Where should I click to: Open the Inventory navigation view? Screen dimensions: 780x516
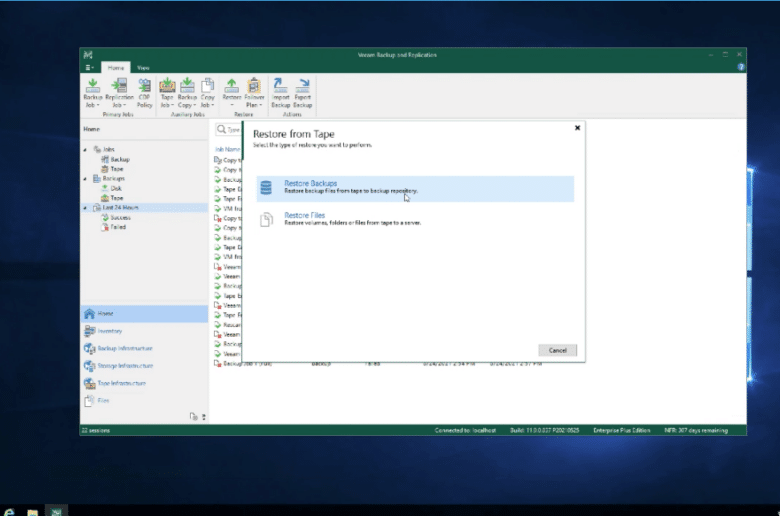[x=144, y=331]
